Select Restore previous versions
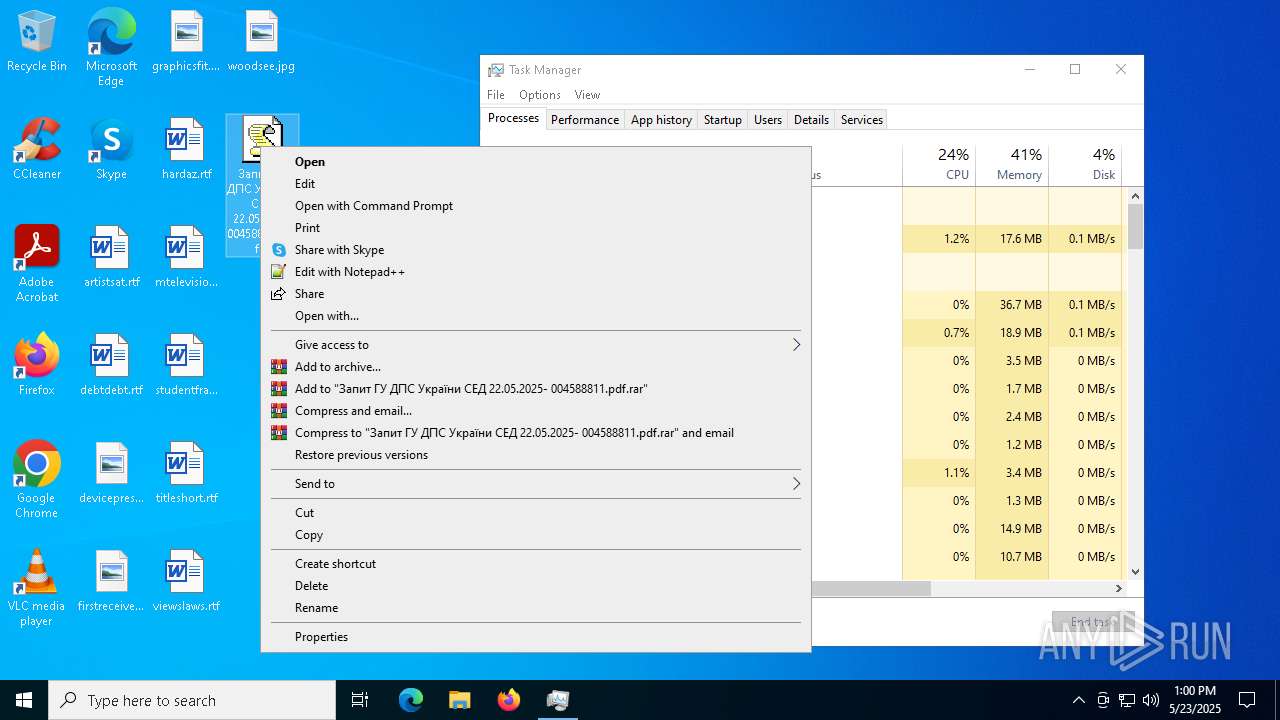This screenshot has width=1280, height=720. (x=536, y=455)
